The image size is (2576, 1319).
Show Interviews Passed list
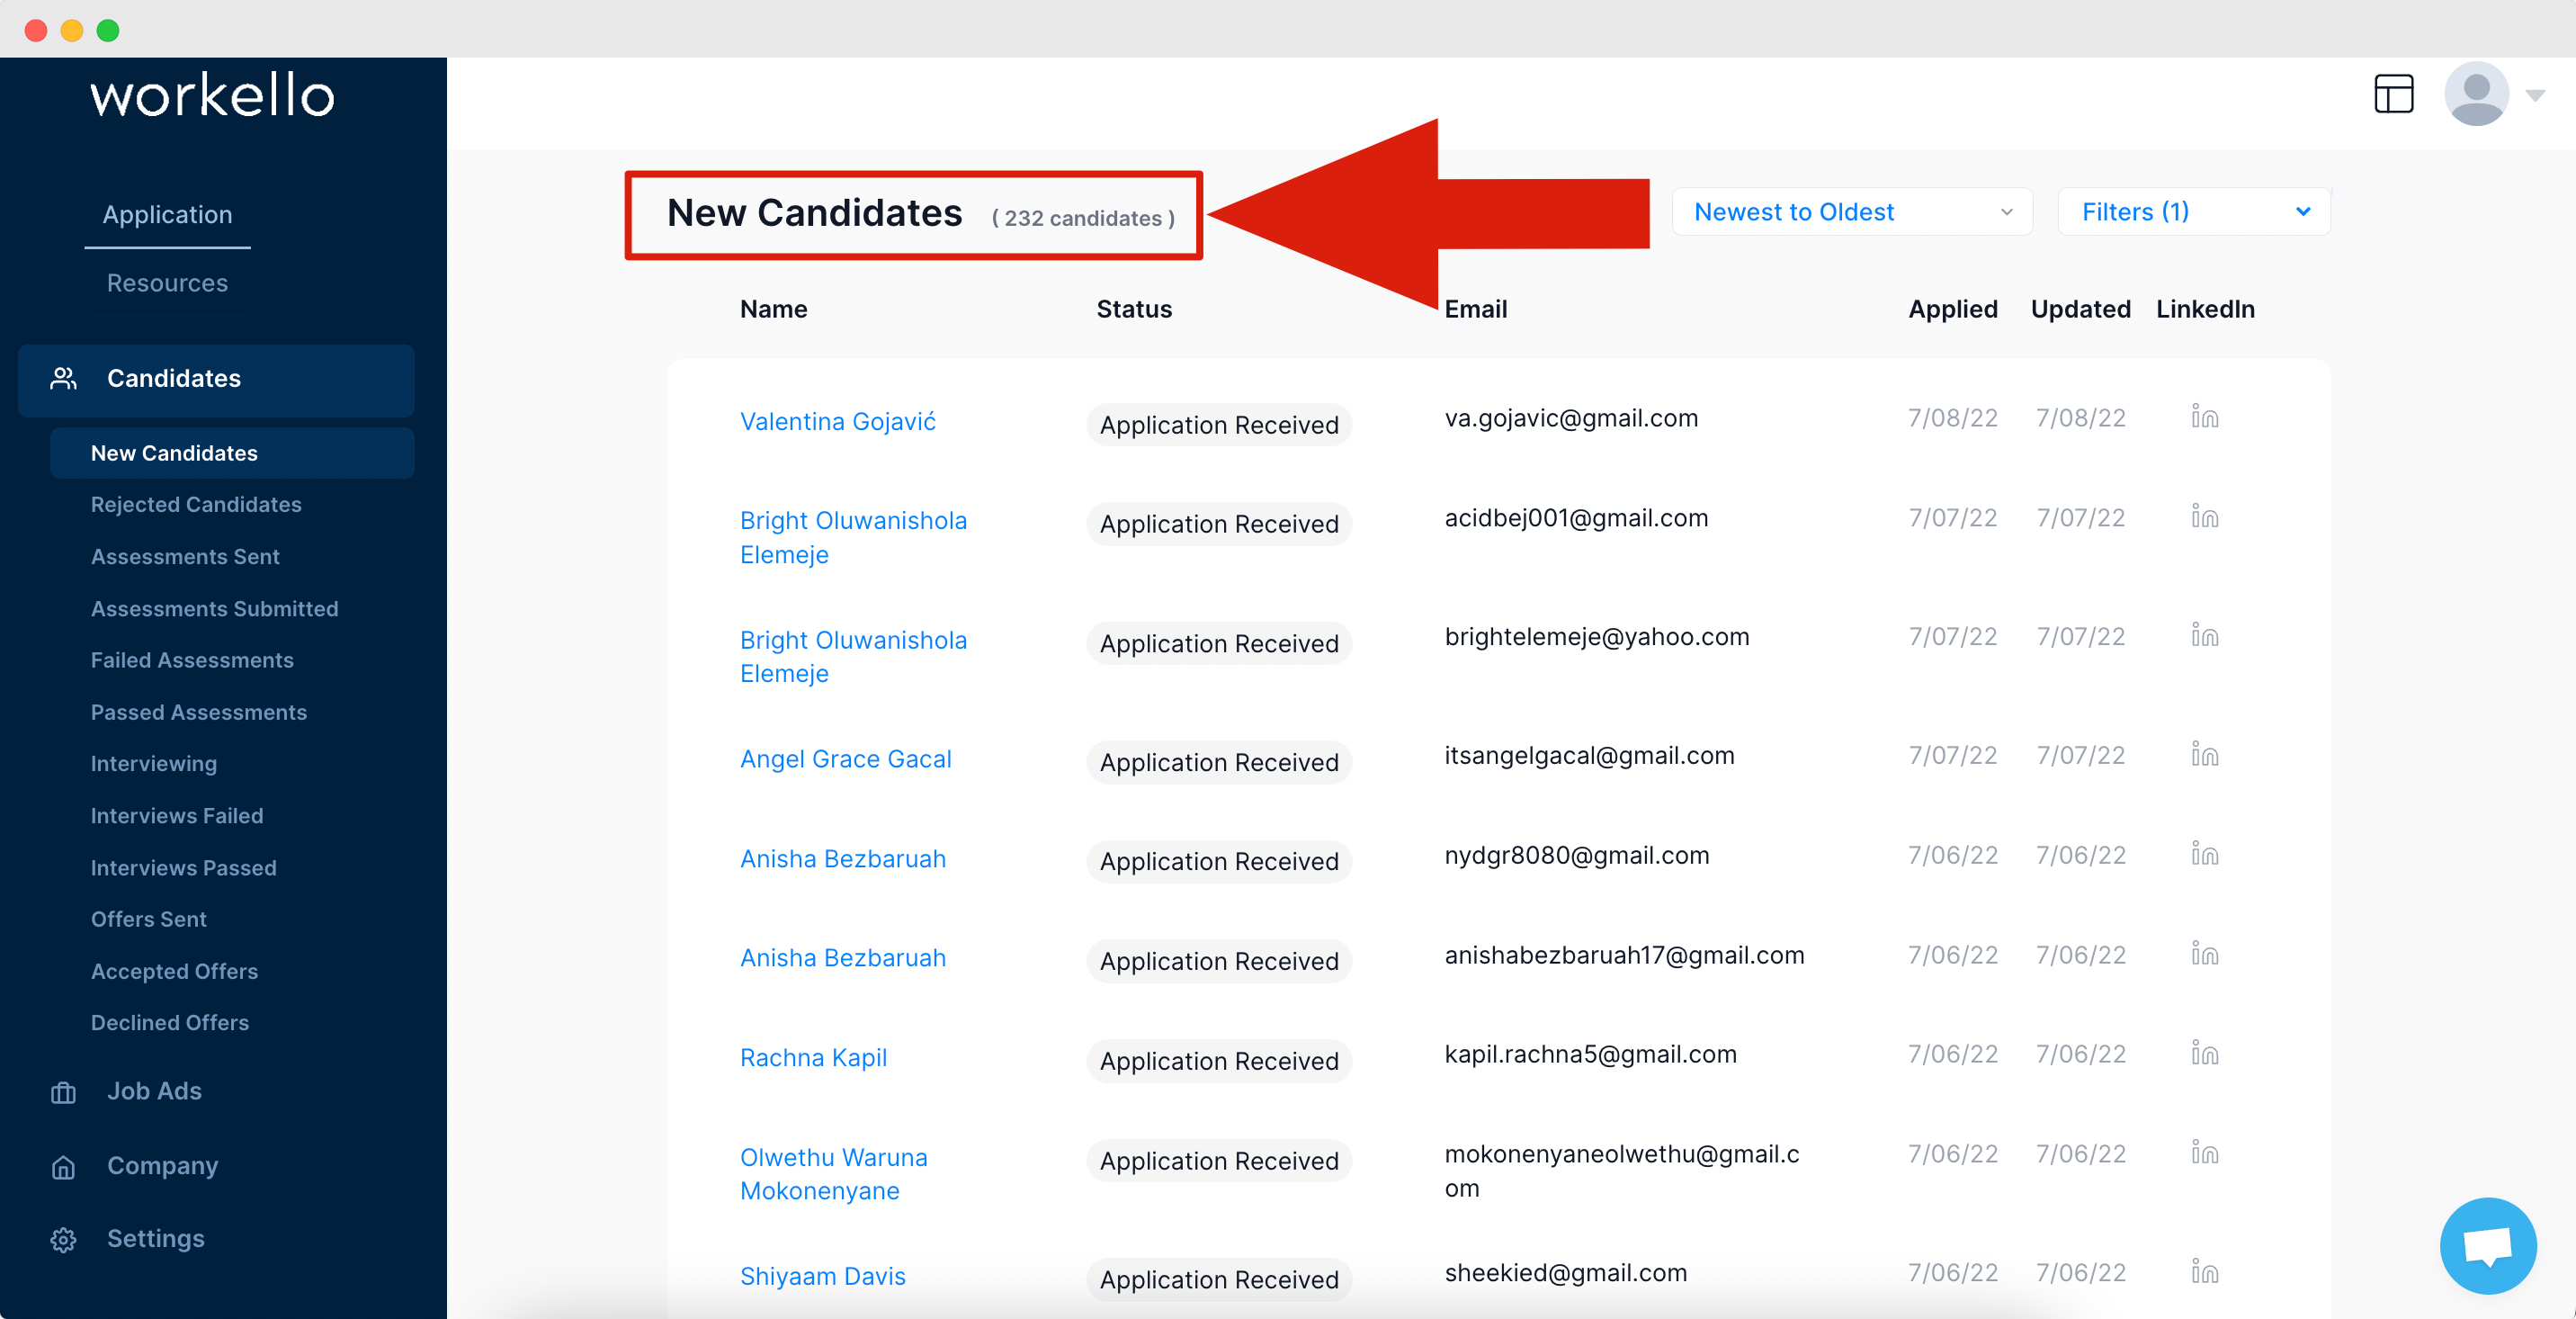click(183, 867)
